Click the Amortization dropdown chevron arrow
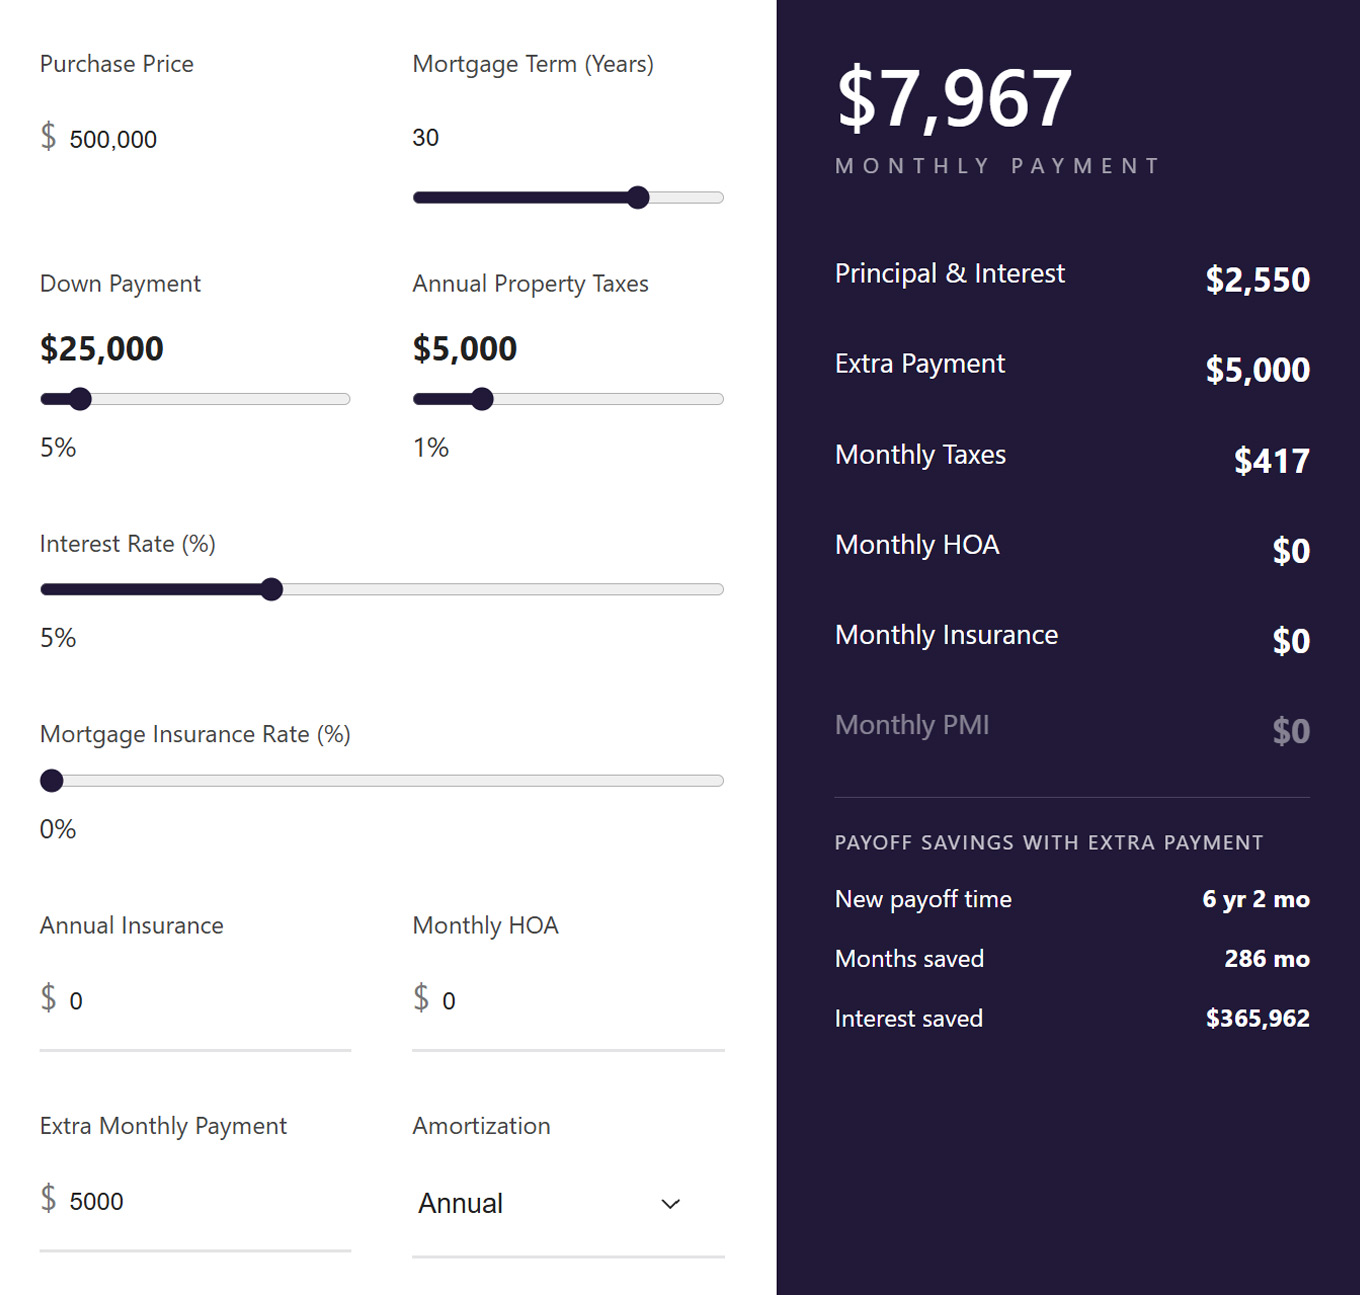 click(x=671, y=1204)
